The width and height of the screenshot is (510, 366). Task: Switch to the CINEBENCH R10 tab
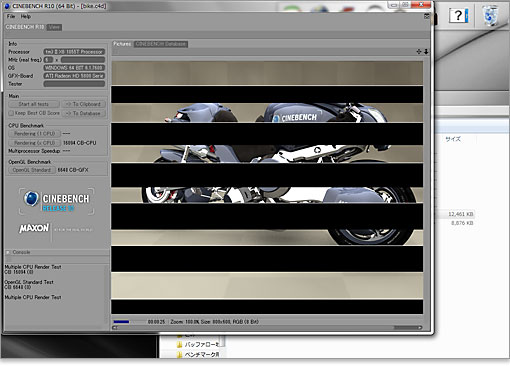(25, 27)
